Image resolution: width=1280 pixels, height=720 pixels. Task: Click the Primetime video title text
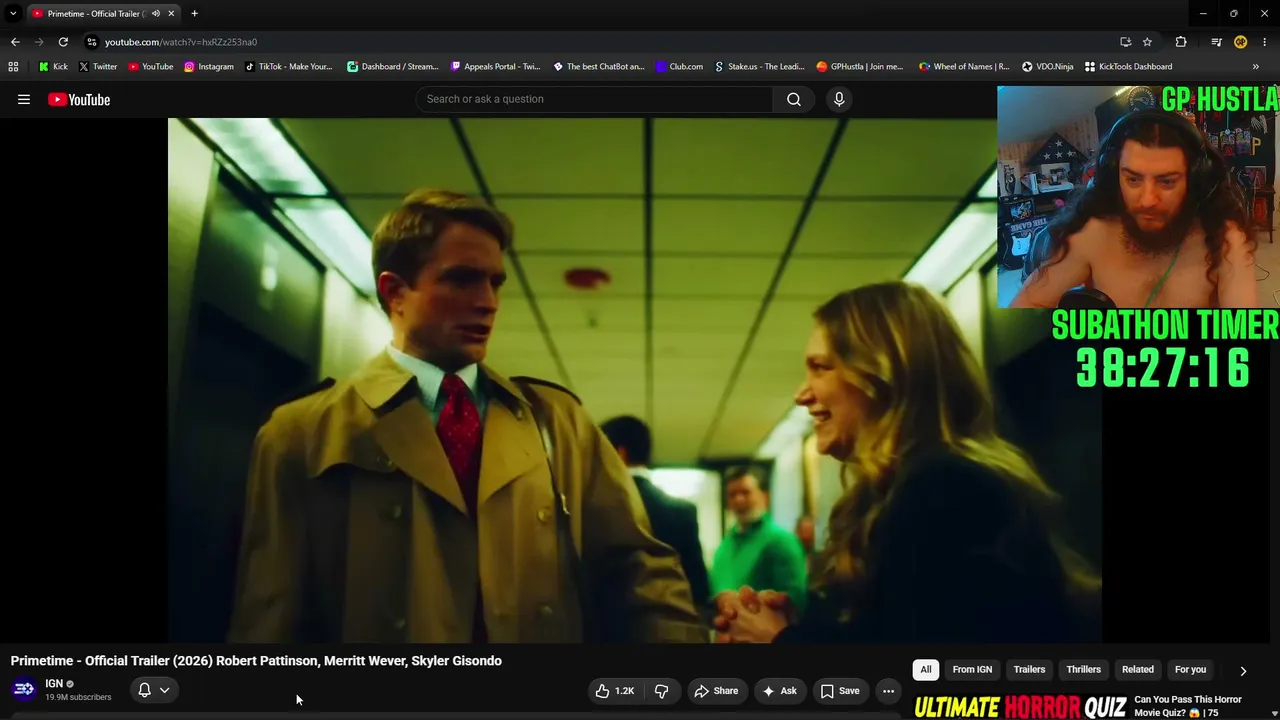pyautogui.click(x=256, y=661)
